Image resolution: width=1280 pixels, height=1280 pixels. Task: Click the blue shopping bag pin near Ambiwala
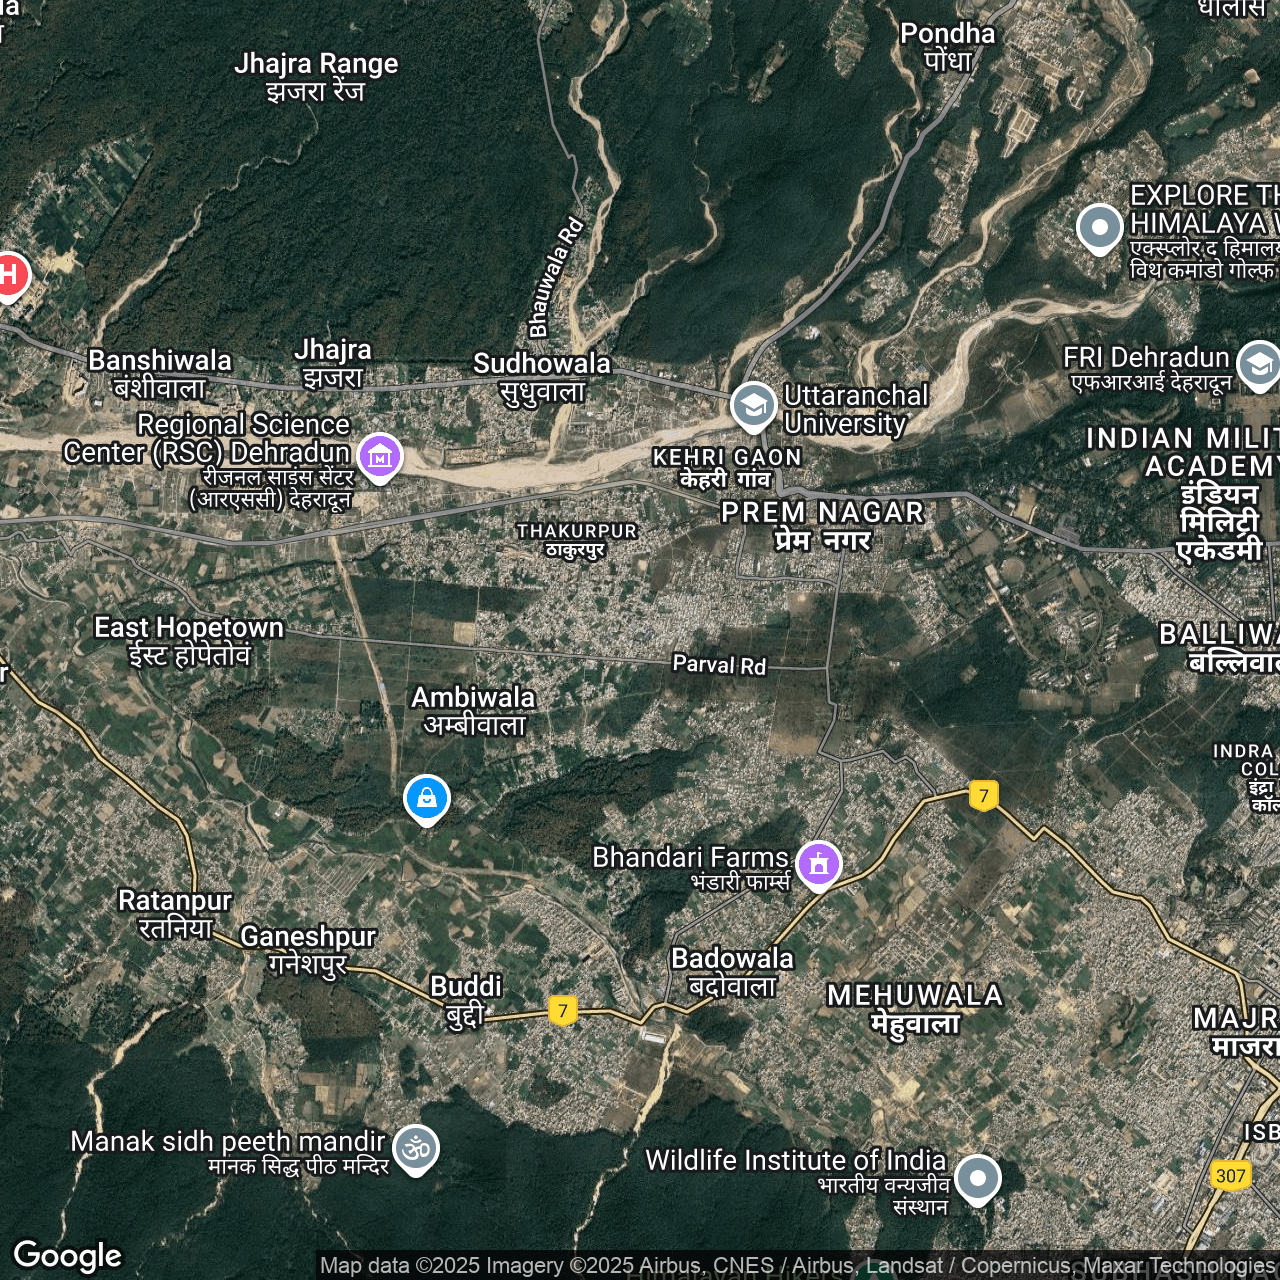click(427, 799)
